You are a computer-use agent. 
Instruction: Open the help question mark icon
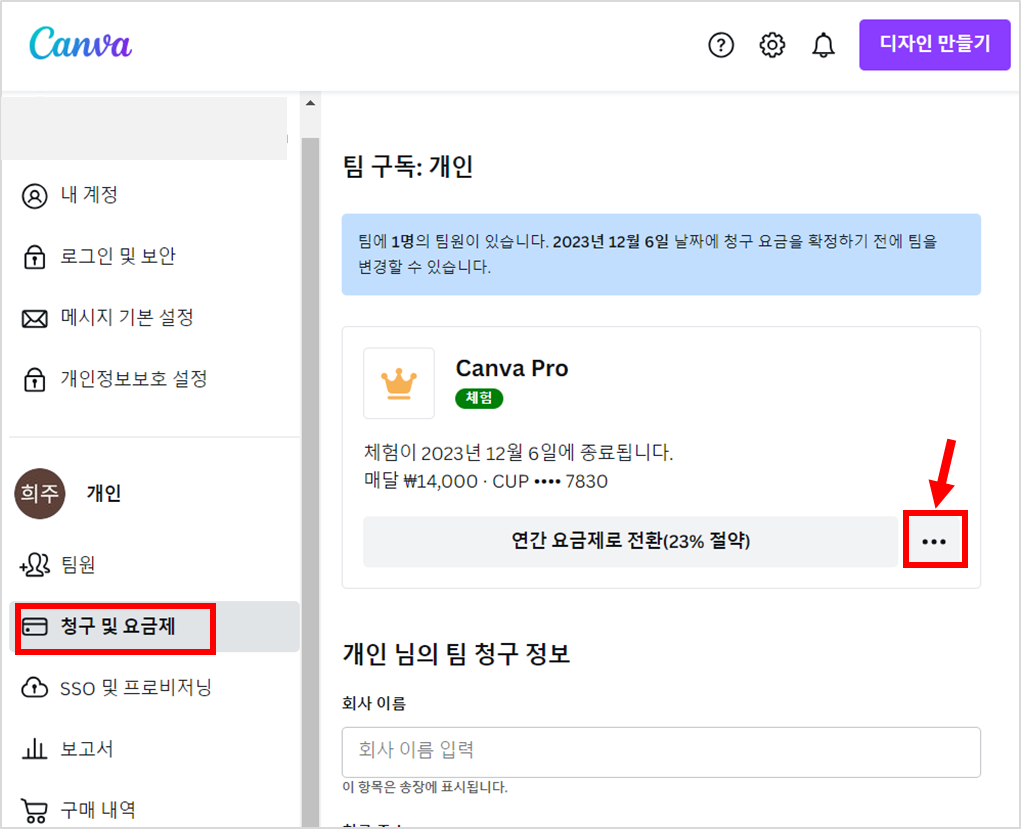pos(721,45)
